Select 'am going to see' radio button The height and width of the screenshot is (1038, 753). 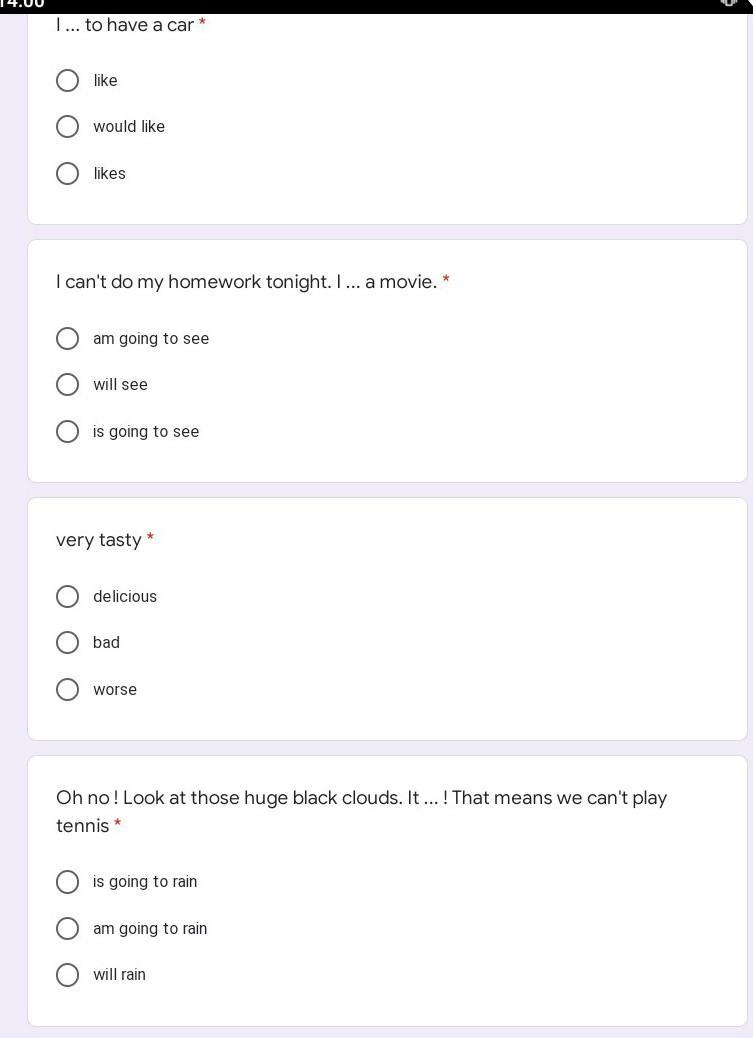(68, 339)
